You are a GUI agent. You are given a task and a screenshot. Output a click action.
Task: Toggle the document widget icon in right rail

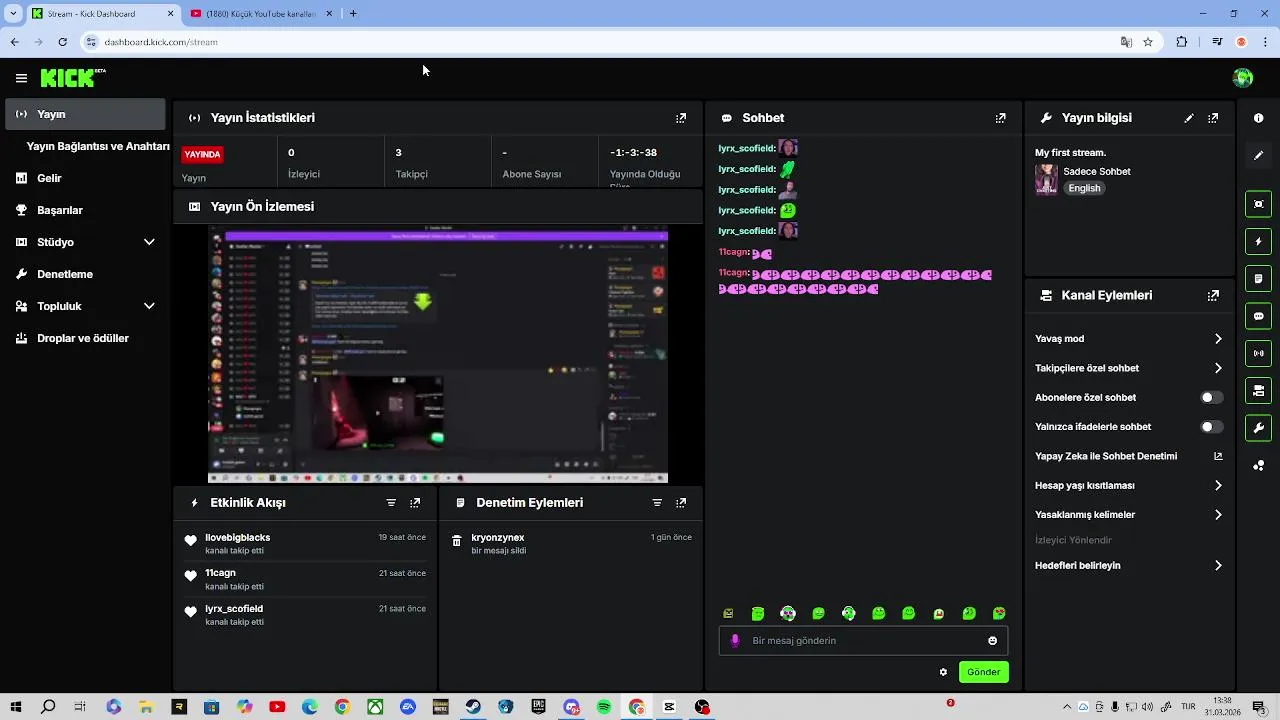pyautogui.click(x=1258, y=278)
